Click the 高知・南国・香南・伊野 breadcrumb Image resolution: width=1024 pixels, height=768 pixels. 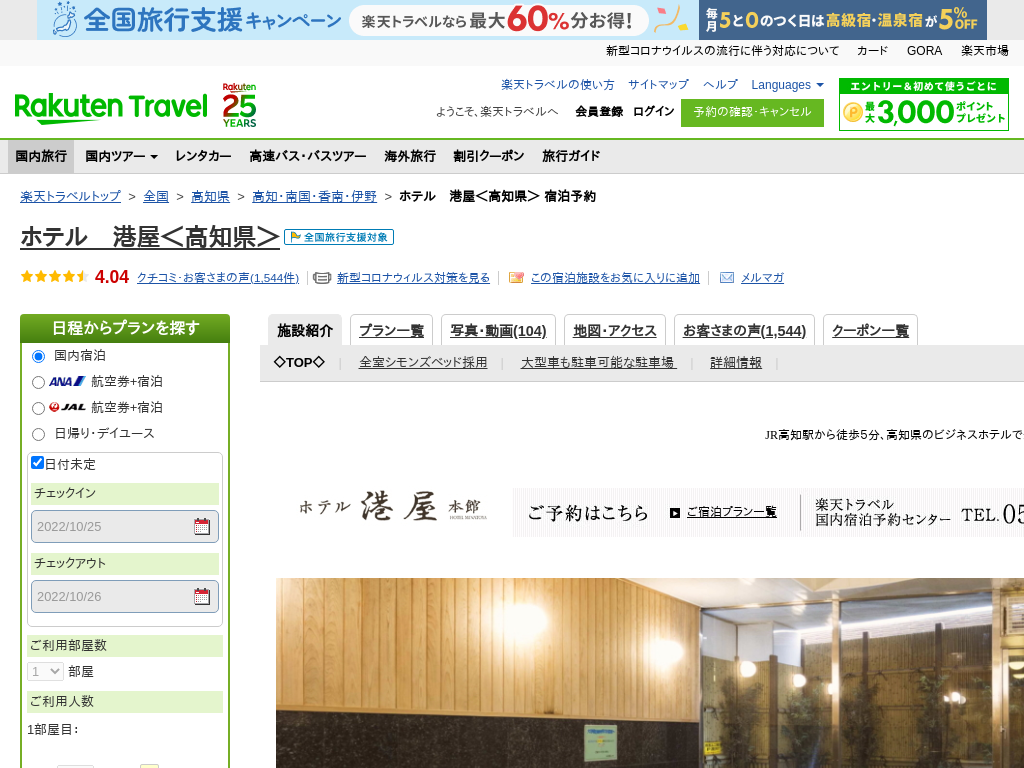click(315, 197)
